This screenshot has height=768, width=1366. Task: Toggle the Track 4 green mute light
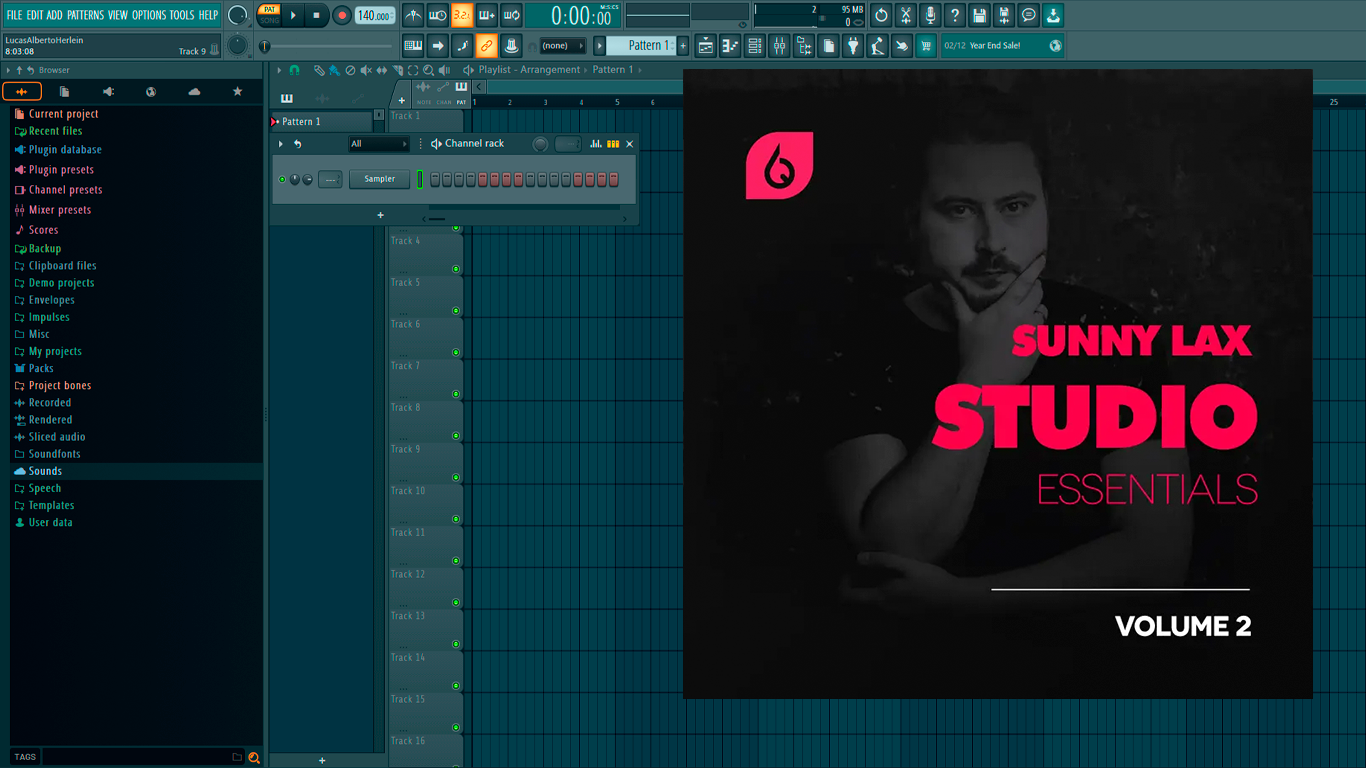coord(456,269)
